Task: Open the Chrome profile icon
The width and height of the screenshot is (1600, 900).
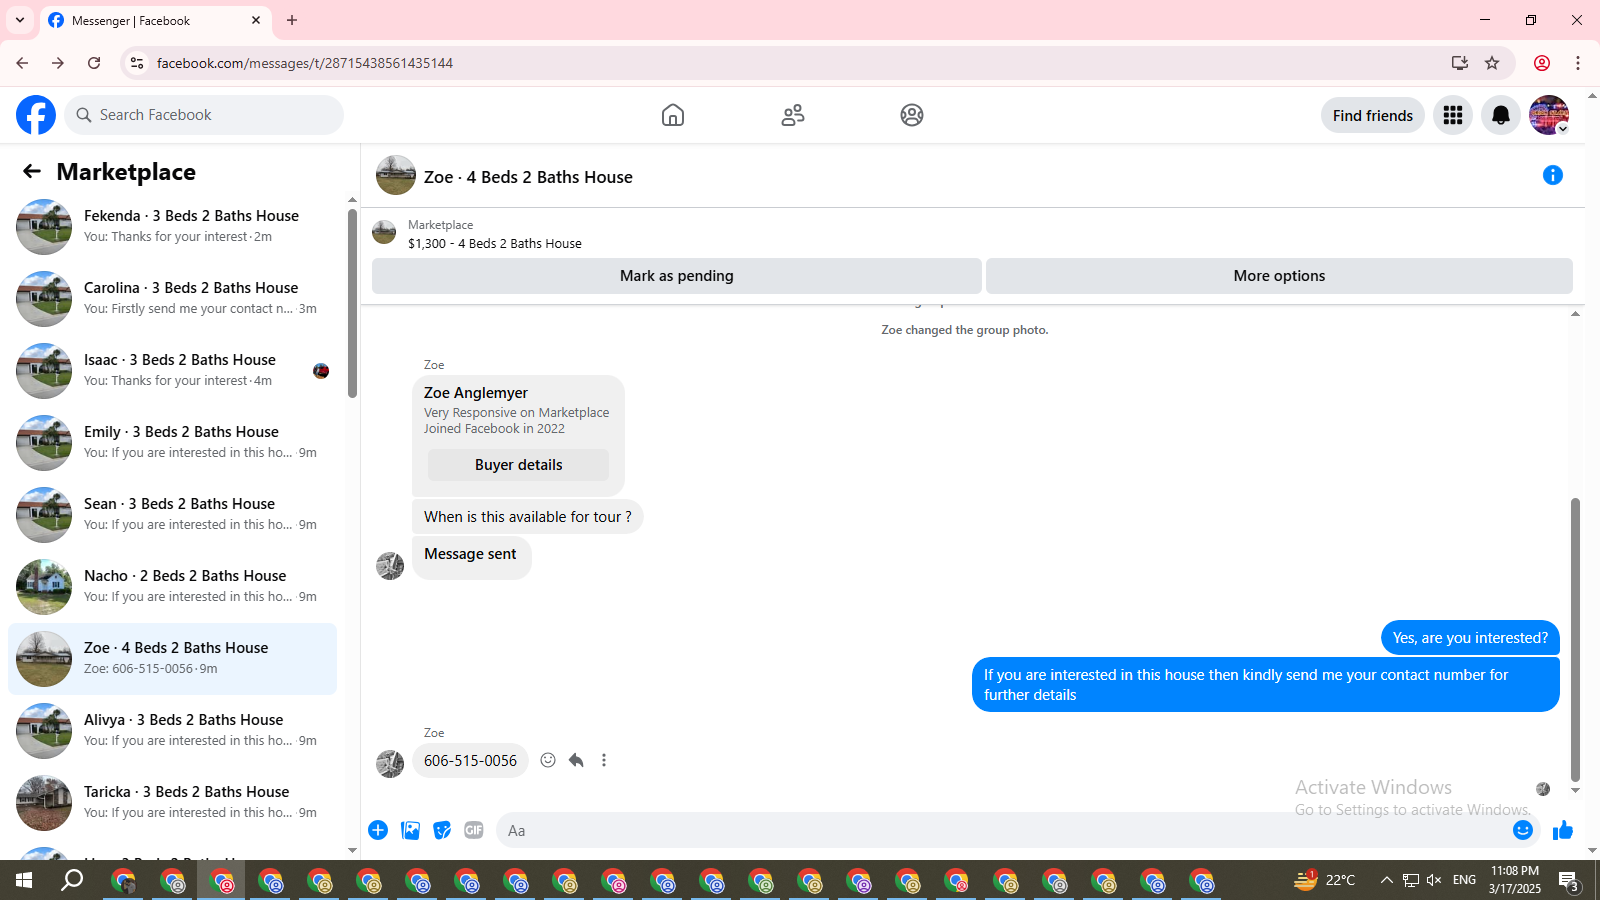Action: (1542, 63)
